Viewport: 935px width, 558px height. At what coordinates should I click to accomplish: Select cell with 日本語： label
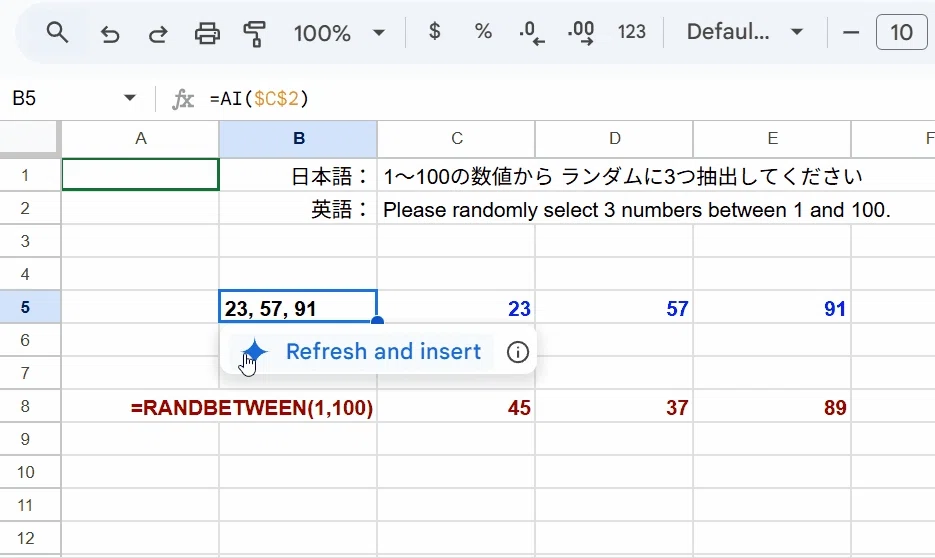point(298,176)
